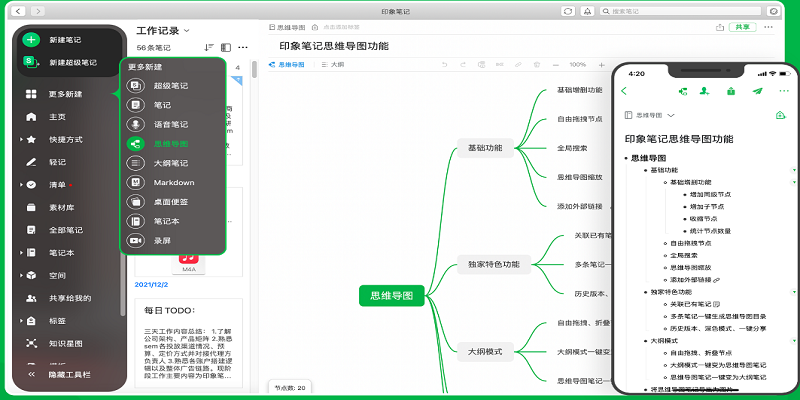This screenshot has width=800, height=400.
Task: Open the 工作记录 notebook dropdown
Action: 163,31
